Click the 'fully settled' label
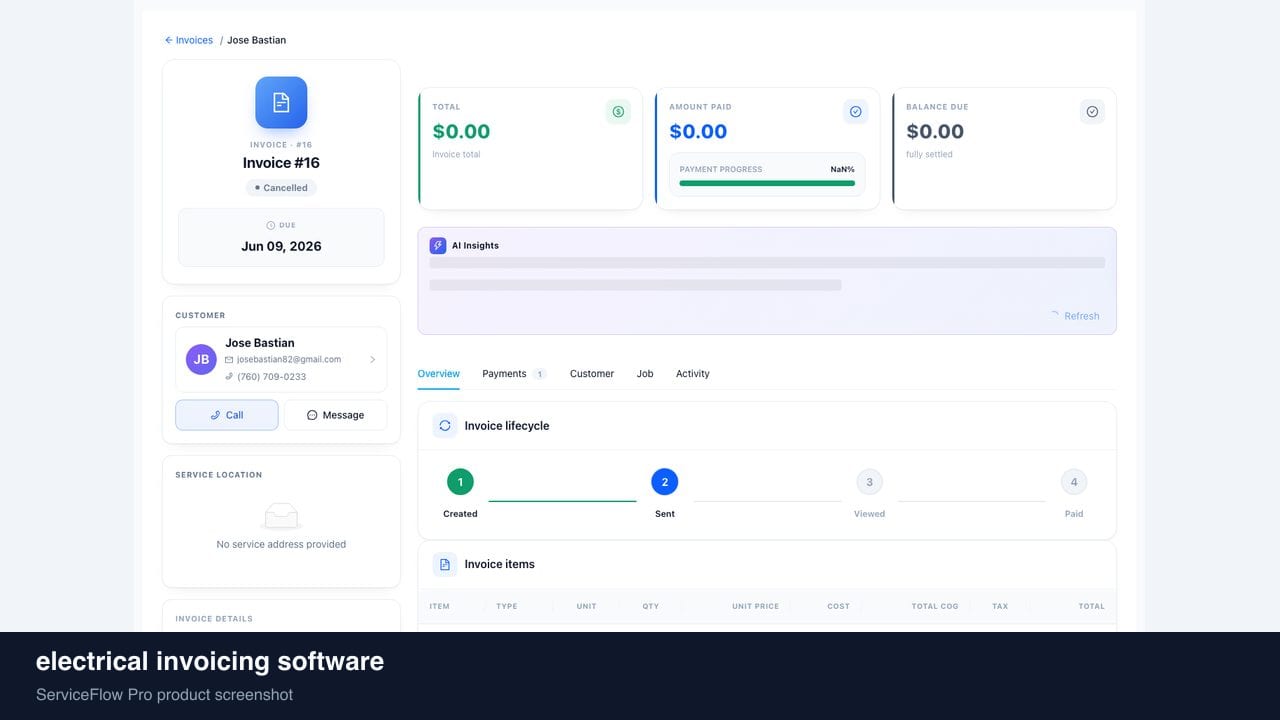The image size is (1280, 720). point(929,155)
